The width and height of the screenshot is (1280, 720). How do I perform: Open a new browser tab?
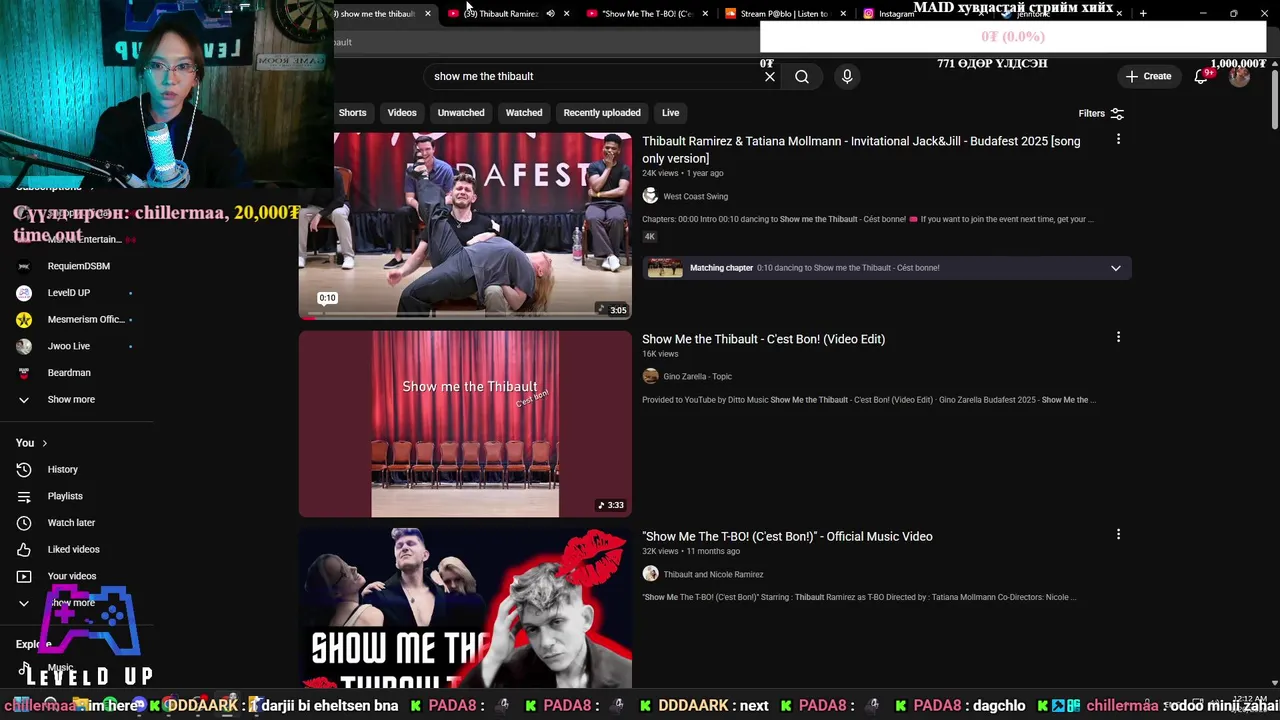click(1143, 13)
